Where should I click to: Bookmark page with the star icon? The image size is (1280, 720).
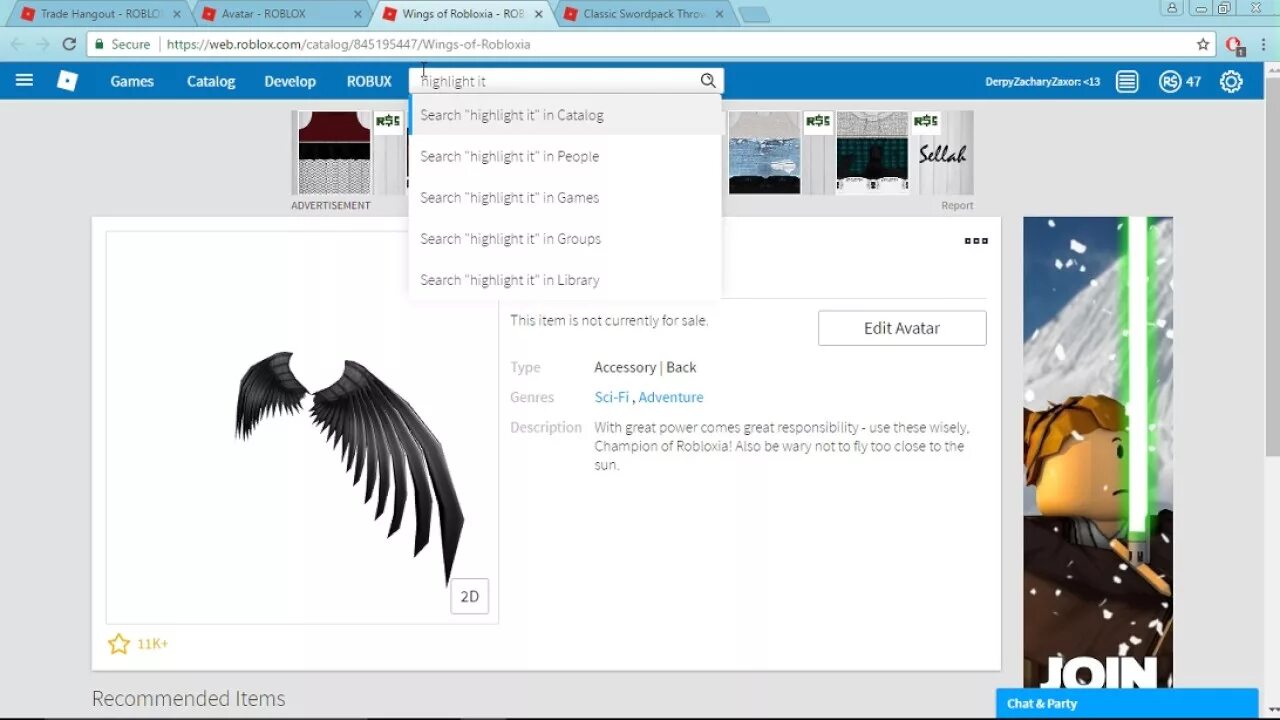[x=1203, y=44]
